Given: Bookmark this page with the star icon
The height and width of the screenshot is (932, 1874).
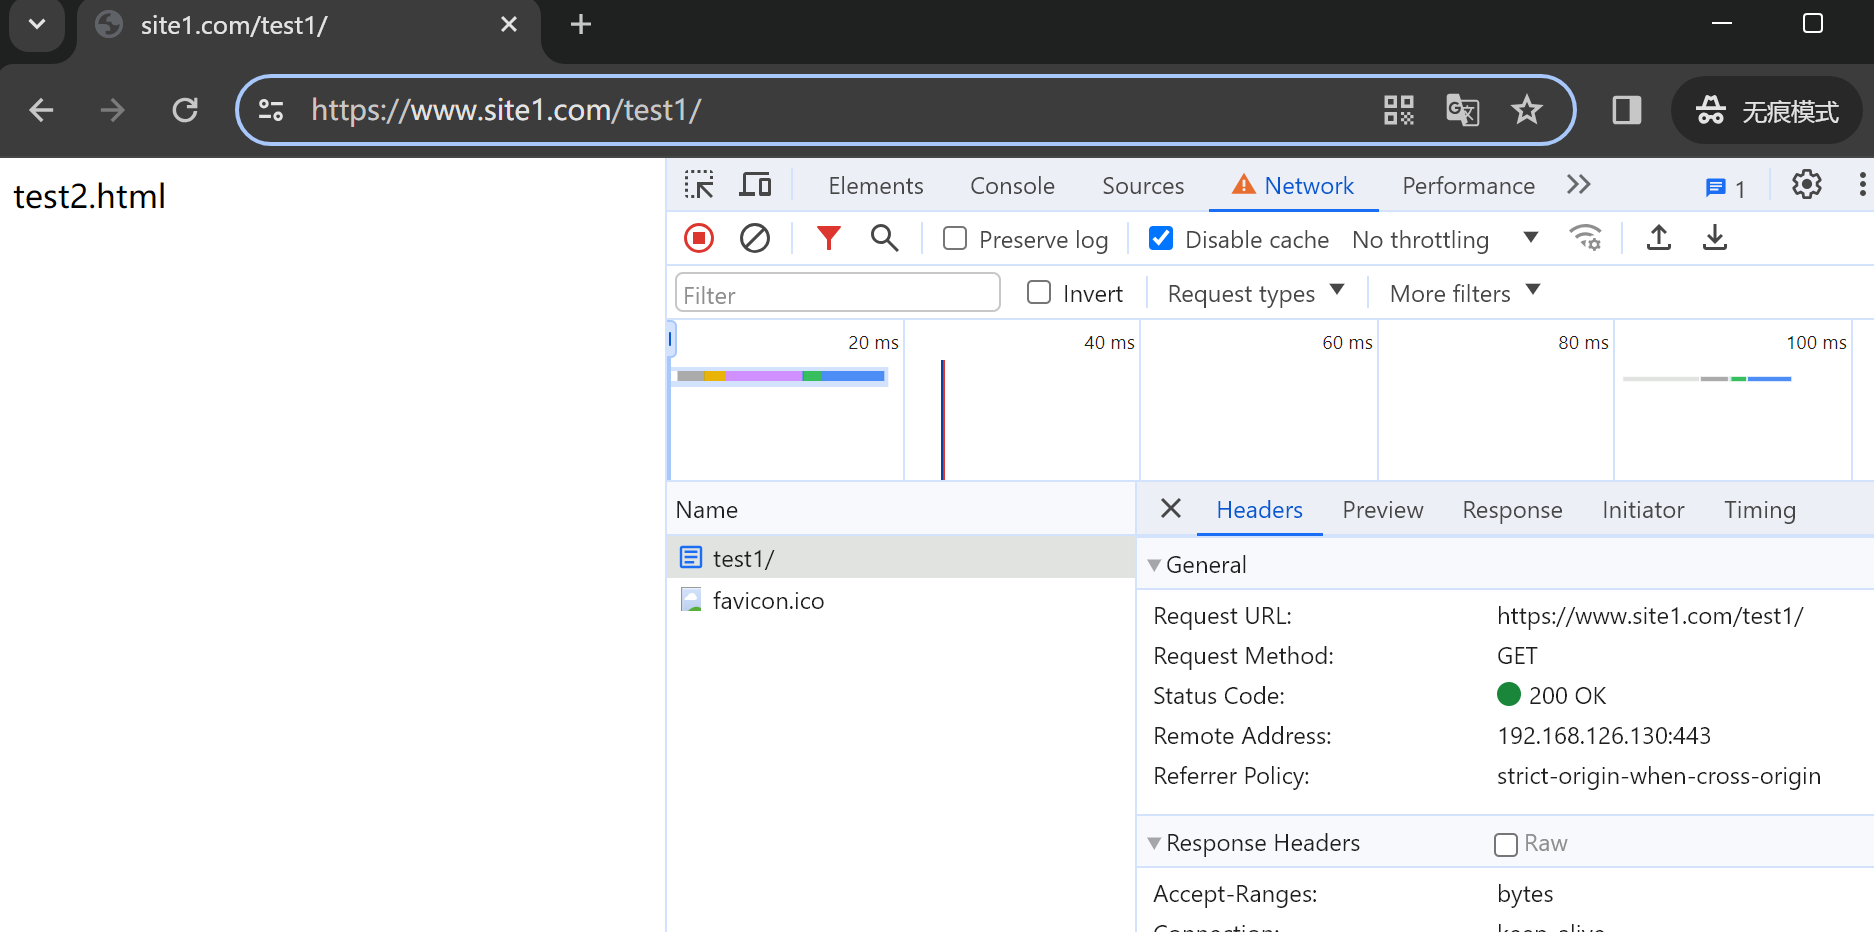Looking at the screenshot, I should click(x=1526, y=110).
